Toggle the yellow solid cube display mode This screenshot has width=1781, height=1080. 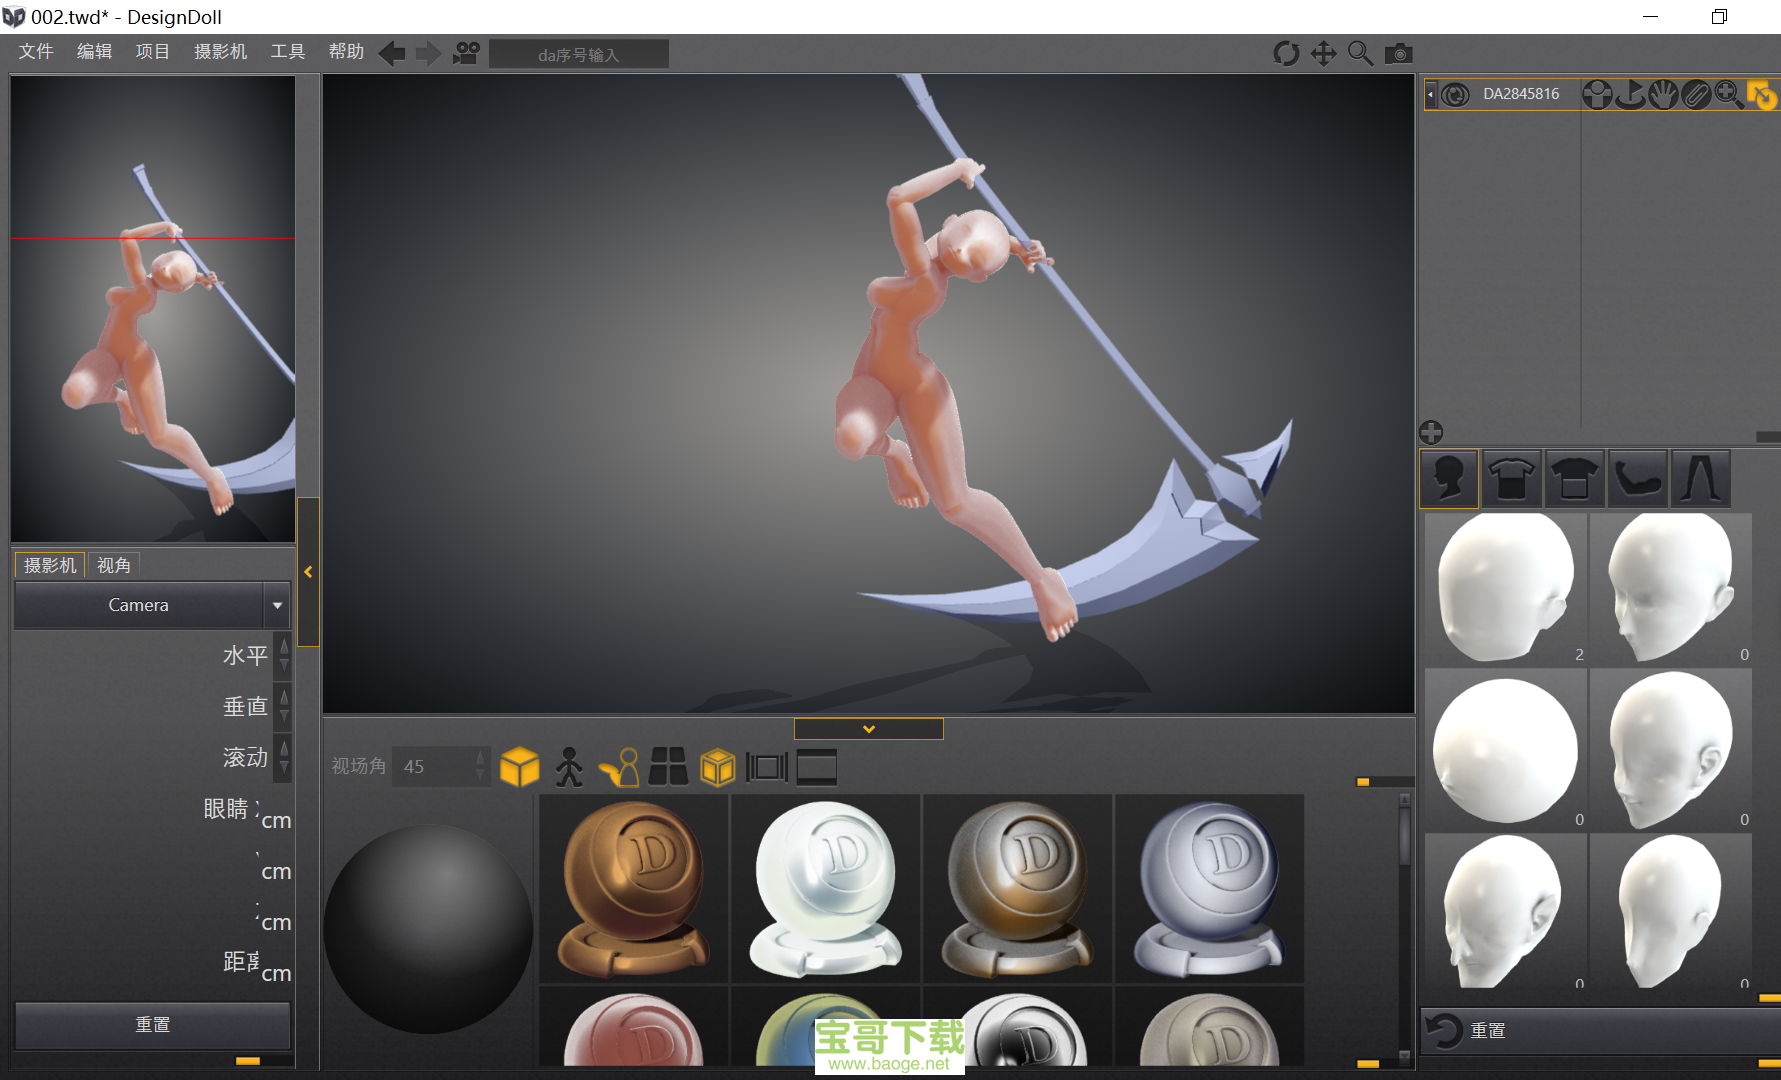(519, 767)
